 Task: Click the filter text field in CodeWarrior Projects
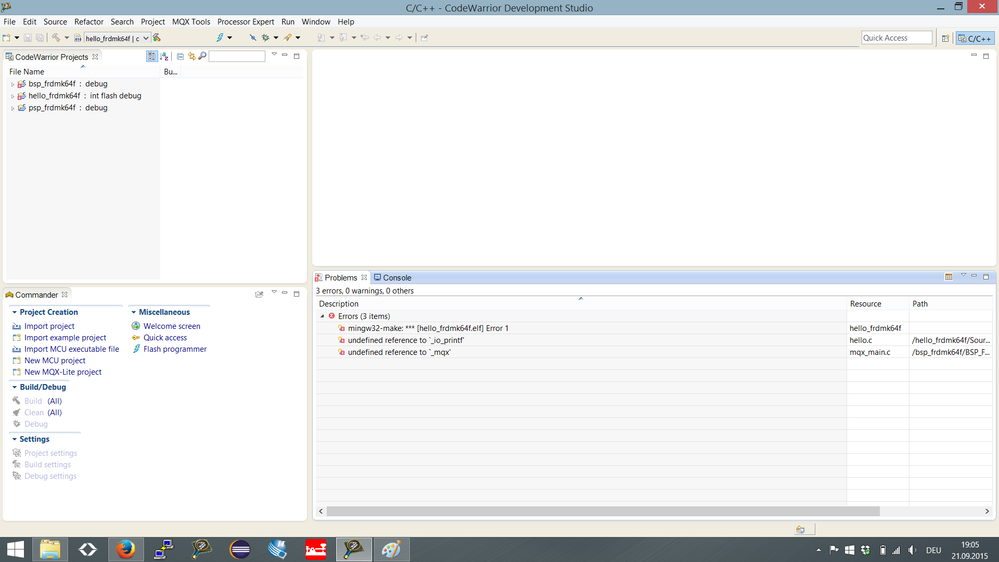tap(236, 56)
